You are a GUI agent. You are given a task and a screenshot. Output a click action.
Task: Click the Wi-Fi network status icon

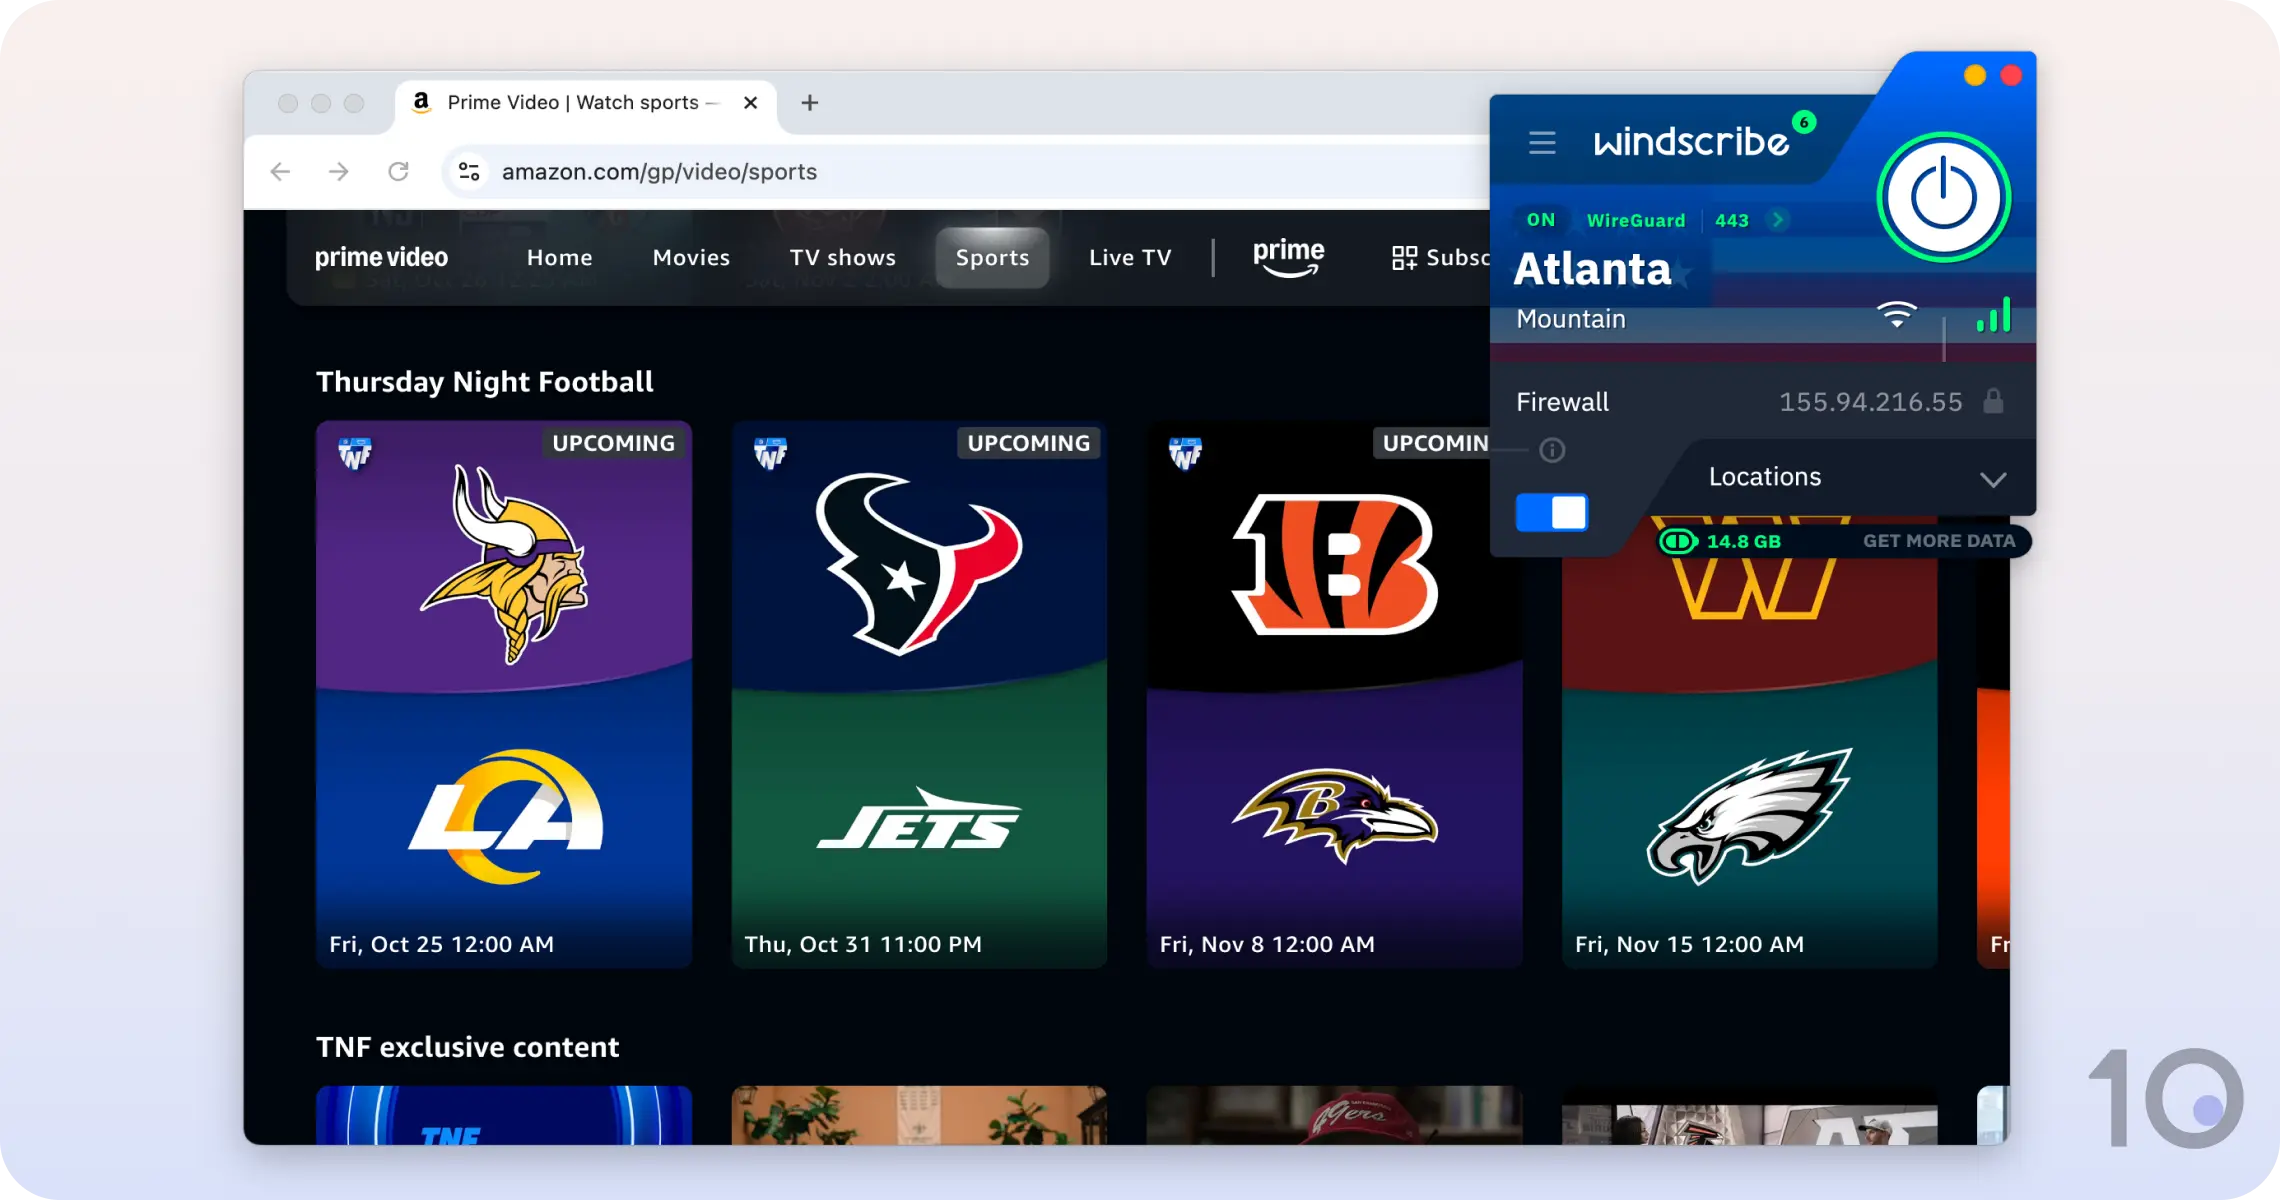tap(1896, 315)
